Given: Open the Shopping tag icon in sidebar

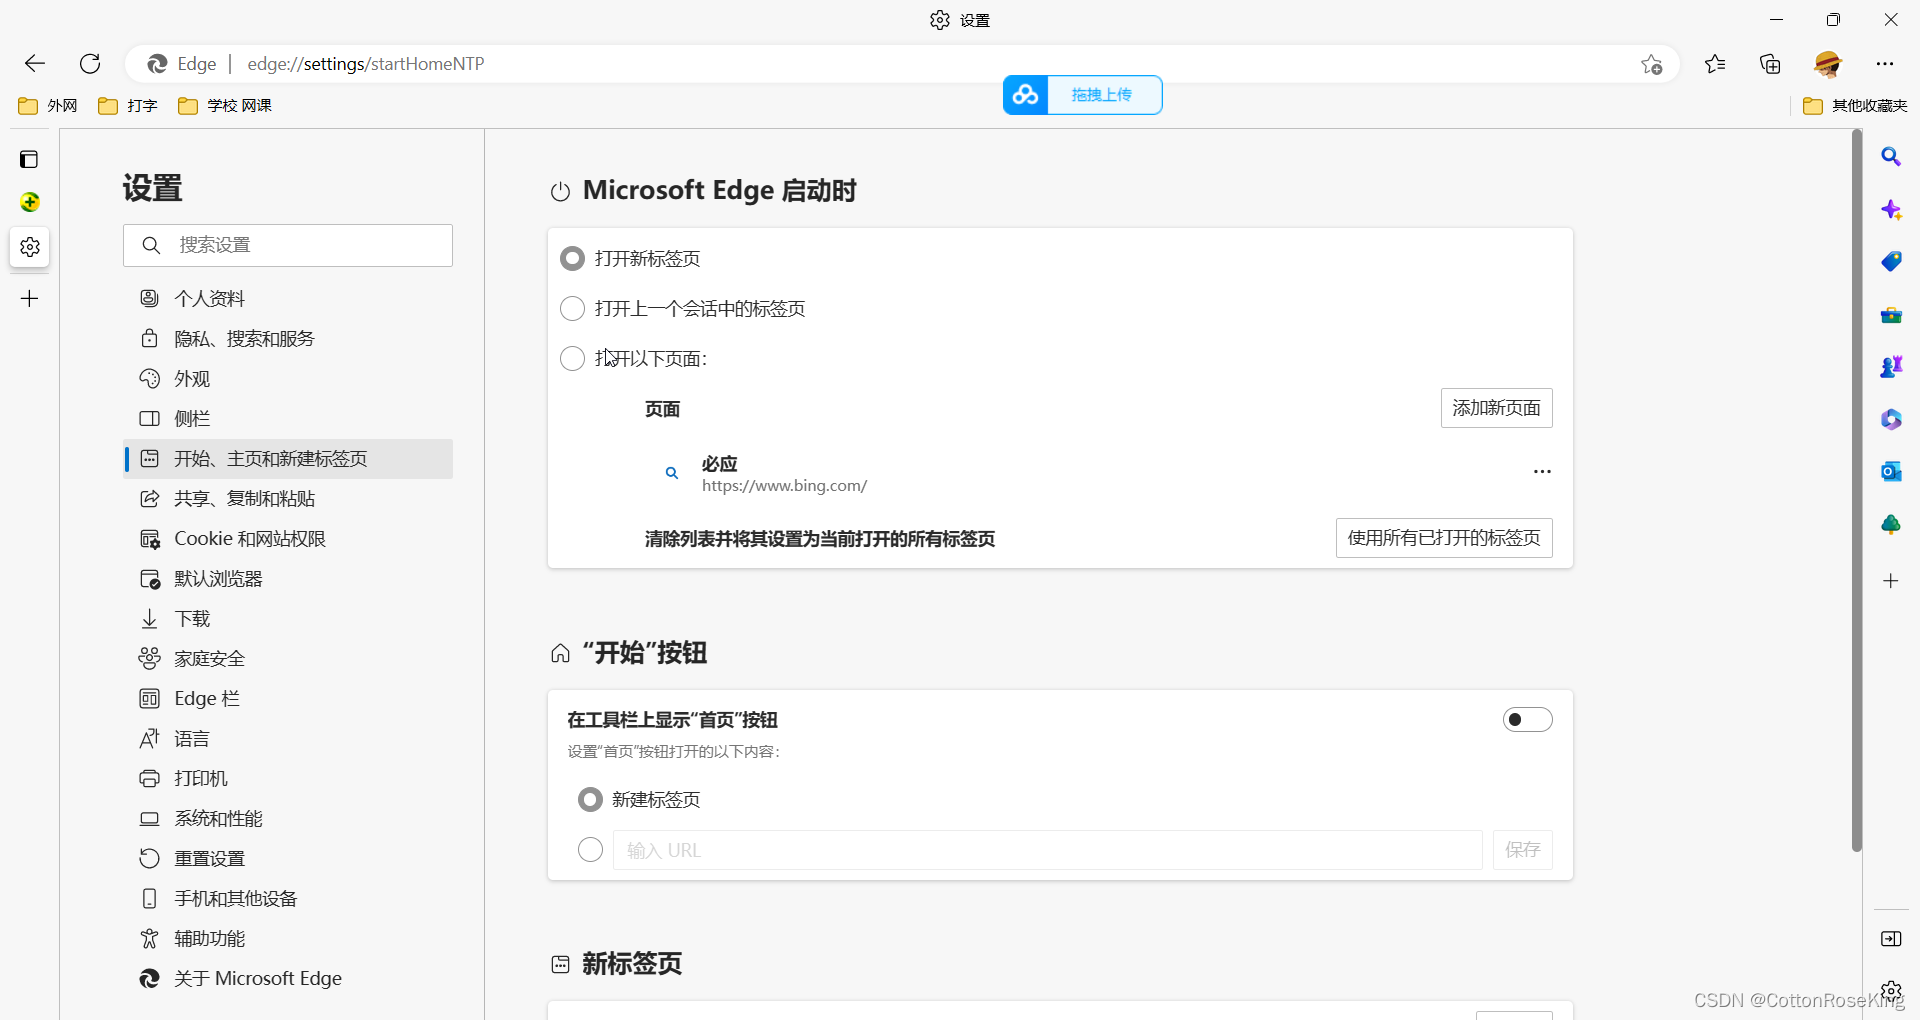Looking at the screenshot, I should pyautogui.click(x=1891, y=261).
